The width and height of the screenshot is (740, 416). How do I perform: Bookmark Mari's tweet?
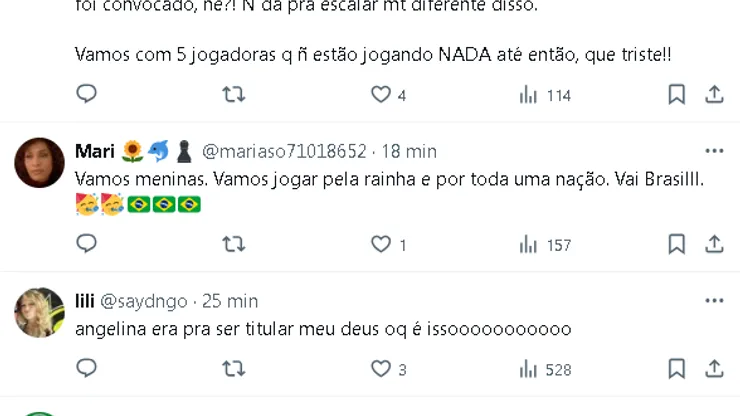point(677,244)
